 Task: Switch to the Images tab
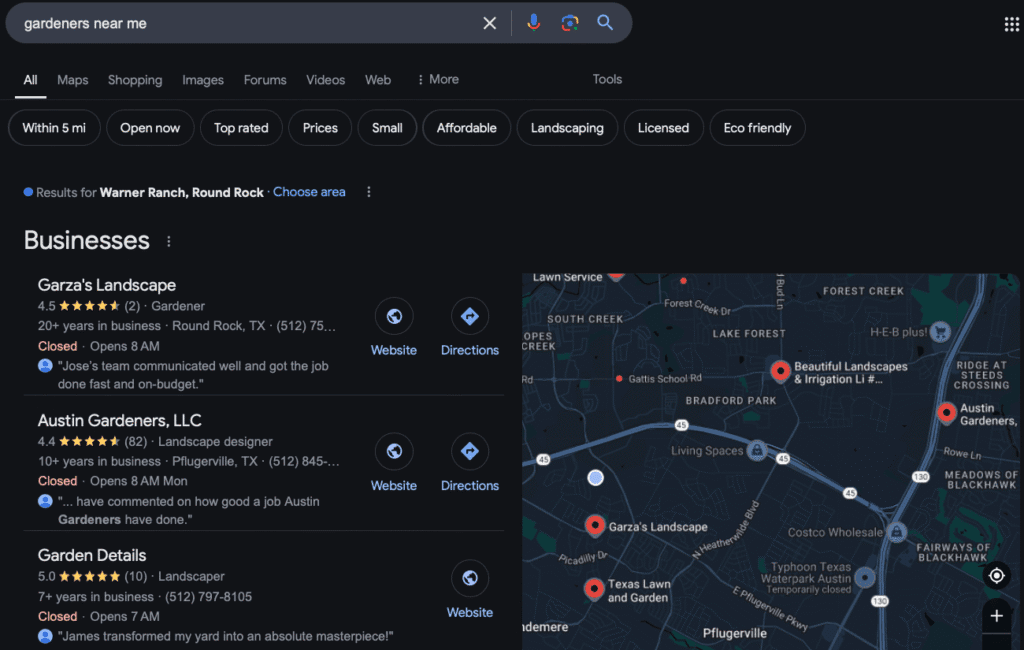click(x=202, y=80)
